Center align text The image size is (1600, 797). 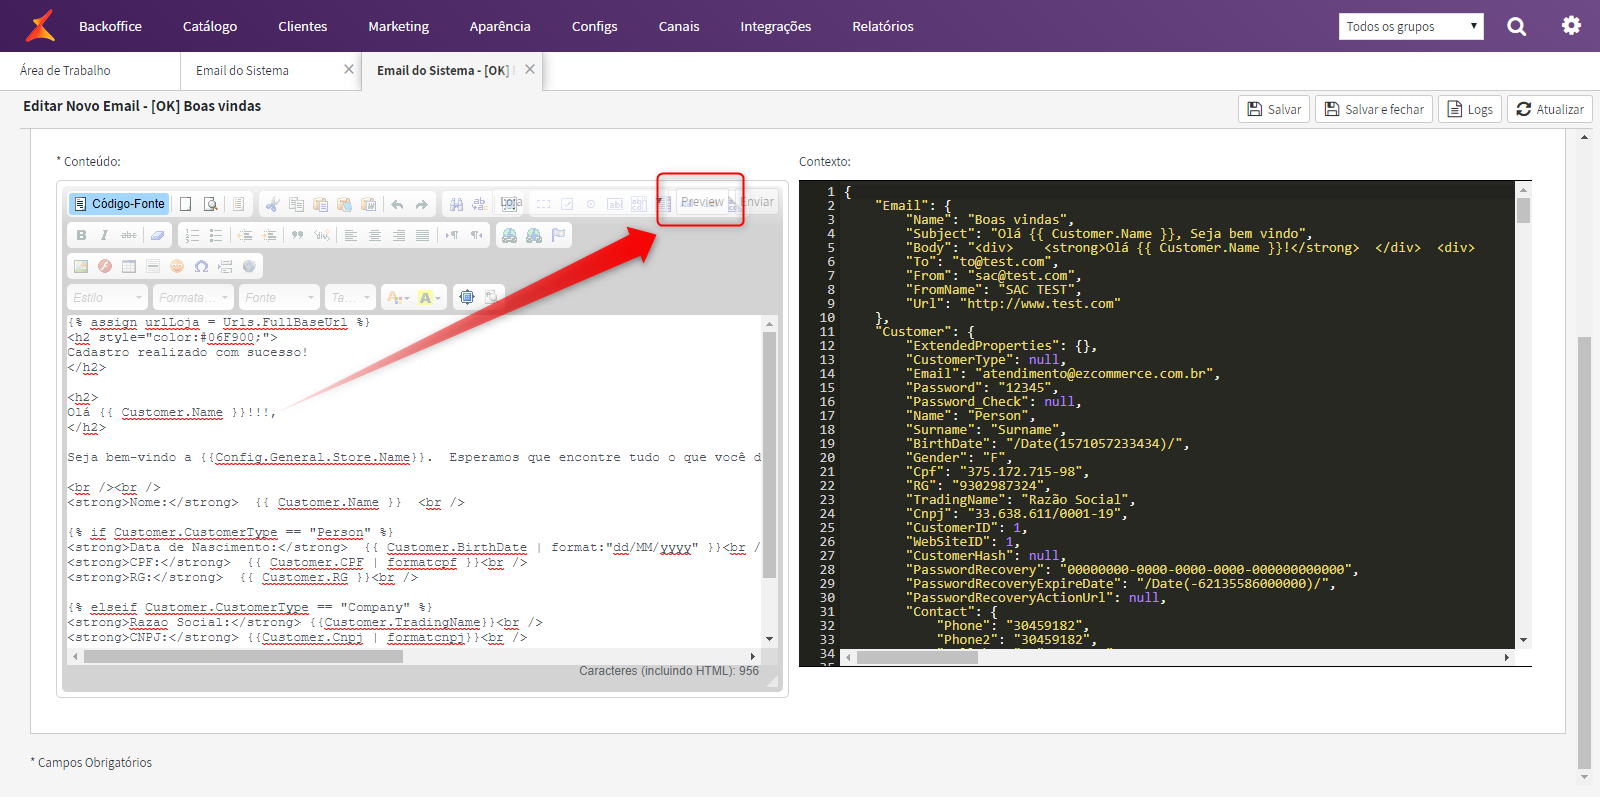pyautogui.click(x=375, y=236)
